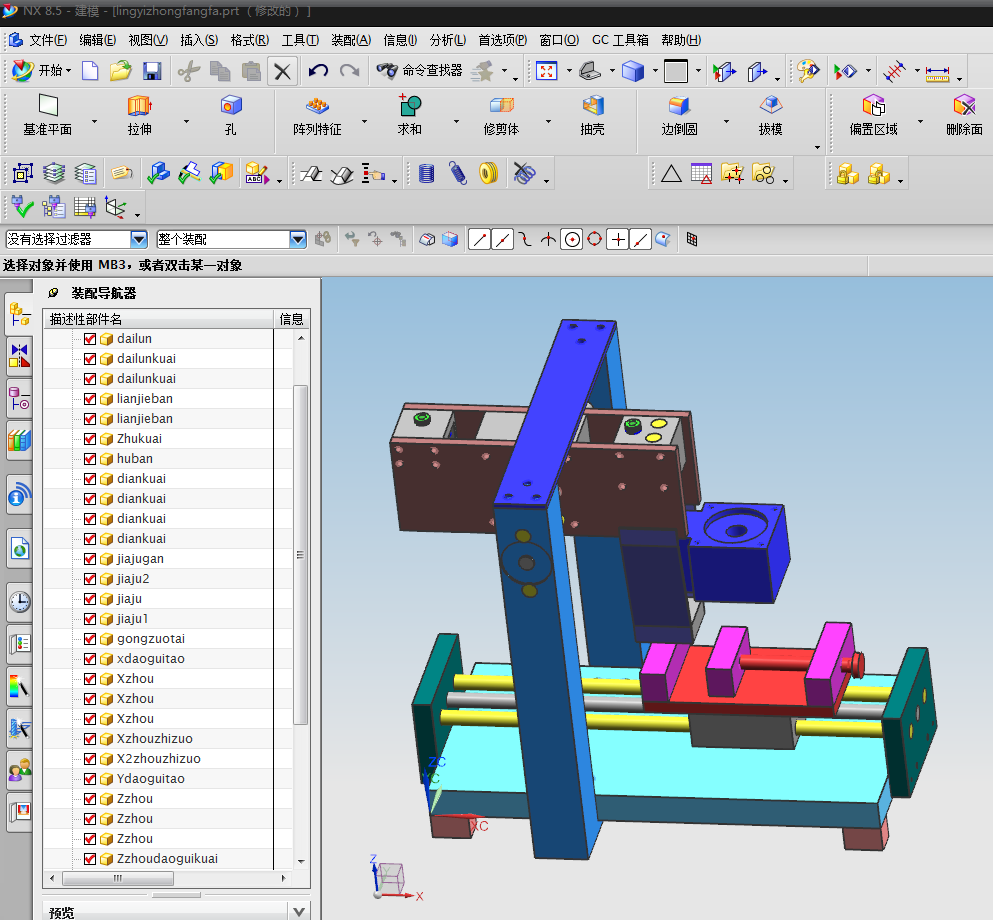Open the Roles sidebar tab with people icon
Image resolution: width=993 pixels, height=920 pixels.
click(x=20, y=769)
